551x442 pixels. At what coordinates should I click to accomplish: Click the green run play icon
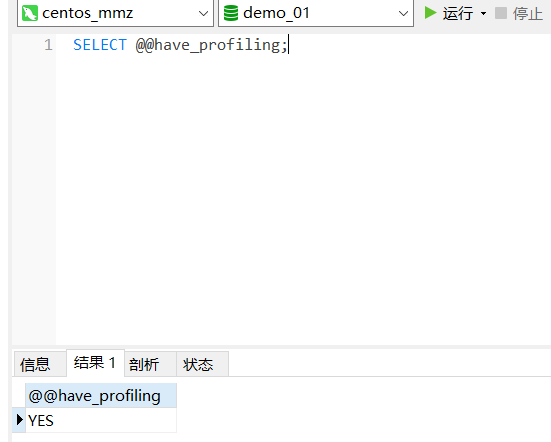point(430,13)
